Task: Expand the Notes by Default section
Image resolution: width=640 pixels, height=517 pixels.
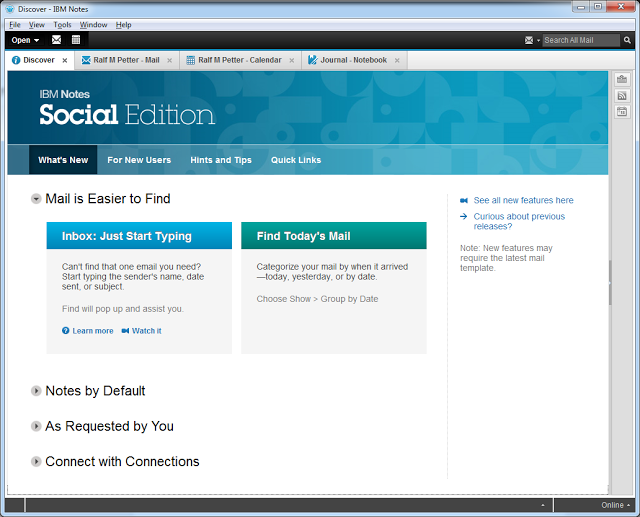Action: pyautogui.click(x=36, y=391)
